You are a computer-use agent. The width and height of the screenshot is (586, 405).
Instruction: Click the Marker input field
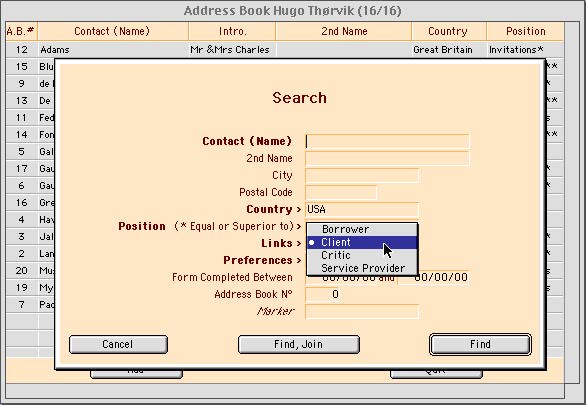pos(362,312)
